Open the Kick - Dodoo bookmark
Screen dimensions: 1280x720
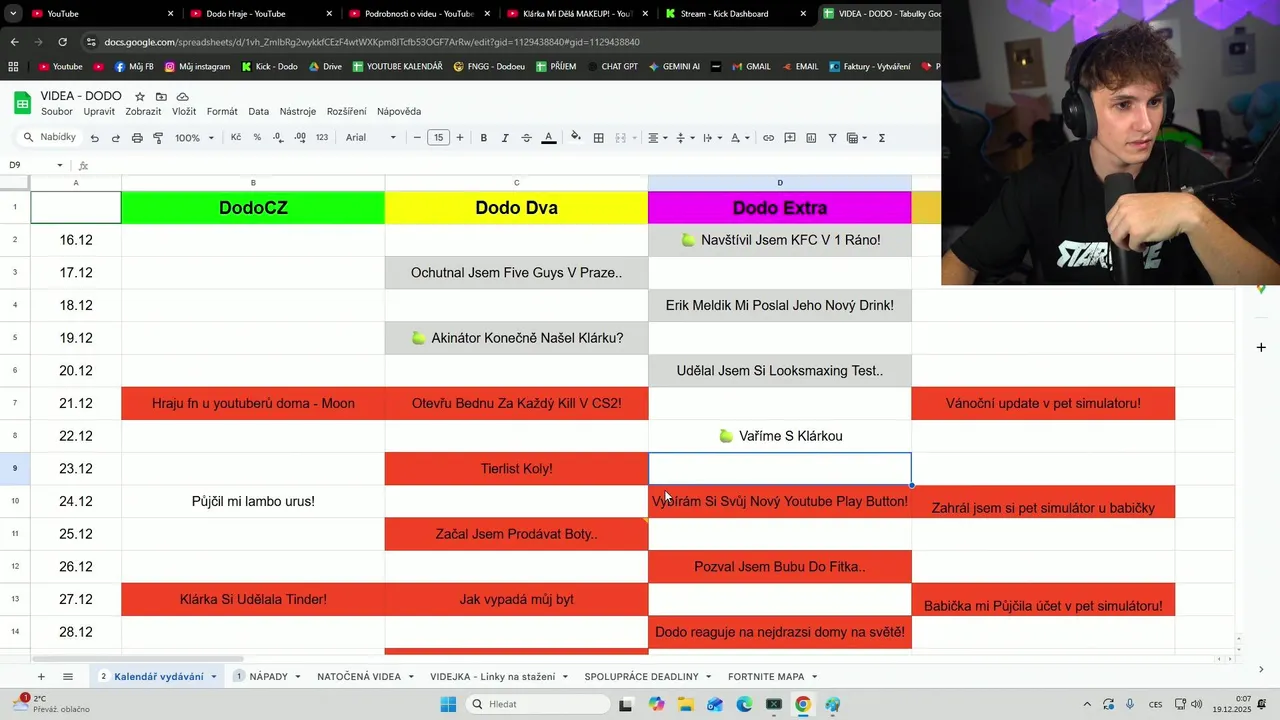(269, 67)
